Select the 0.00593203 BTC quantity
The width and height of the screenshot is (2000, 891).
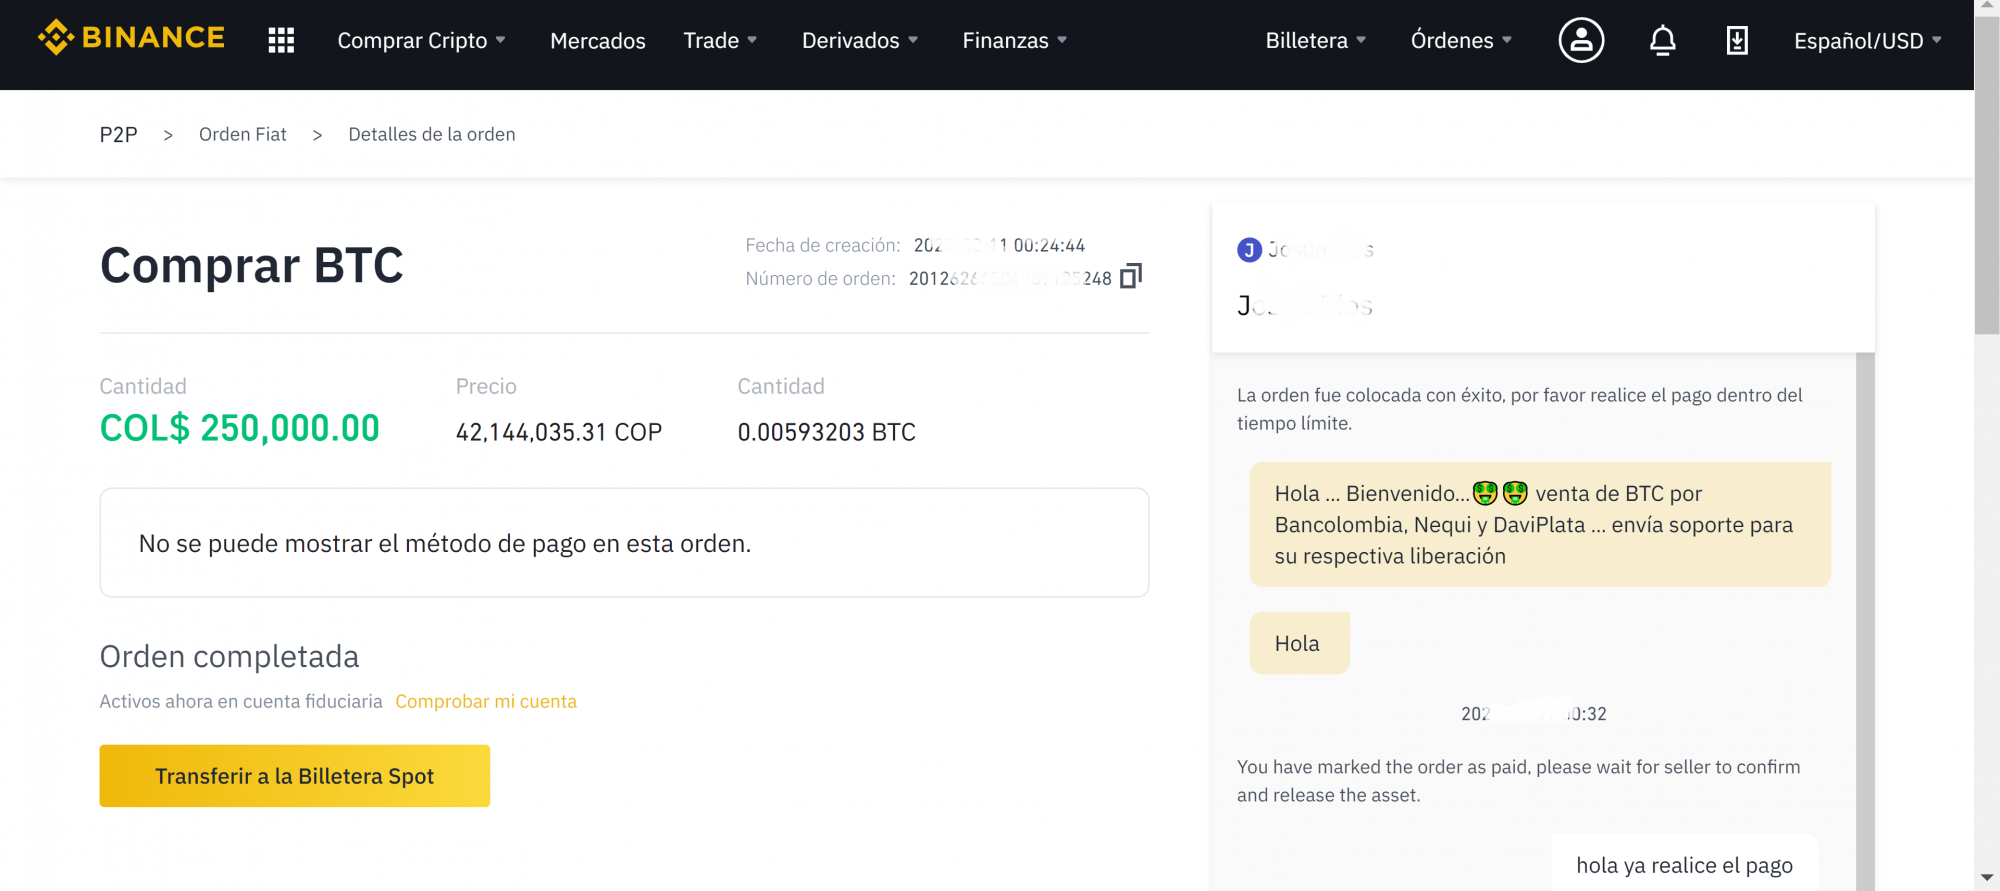coord(827,432)
